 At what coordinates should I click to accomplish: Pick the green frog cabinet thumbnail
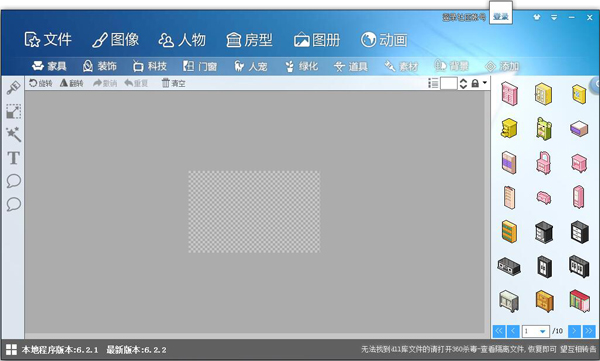pos(544,129)
